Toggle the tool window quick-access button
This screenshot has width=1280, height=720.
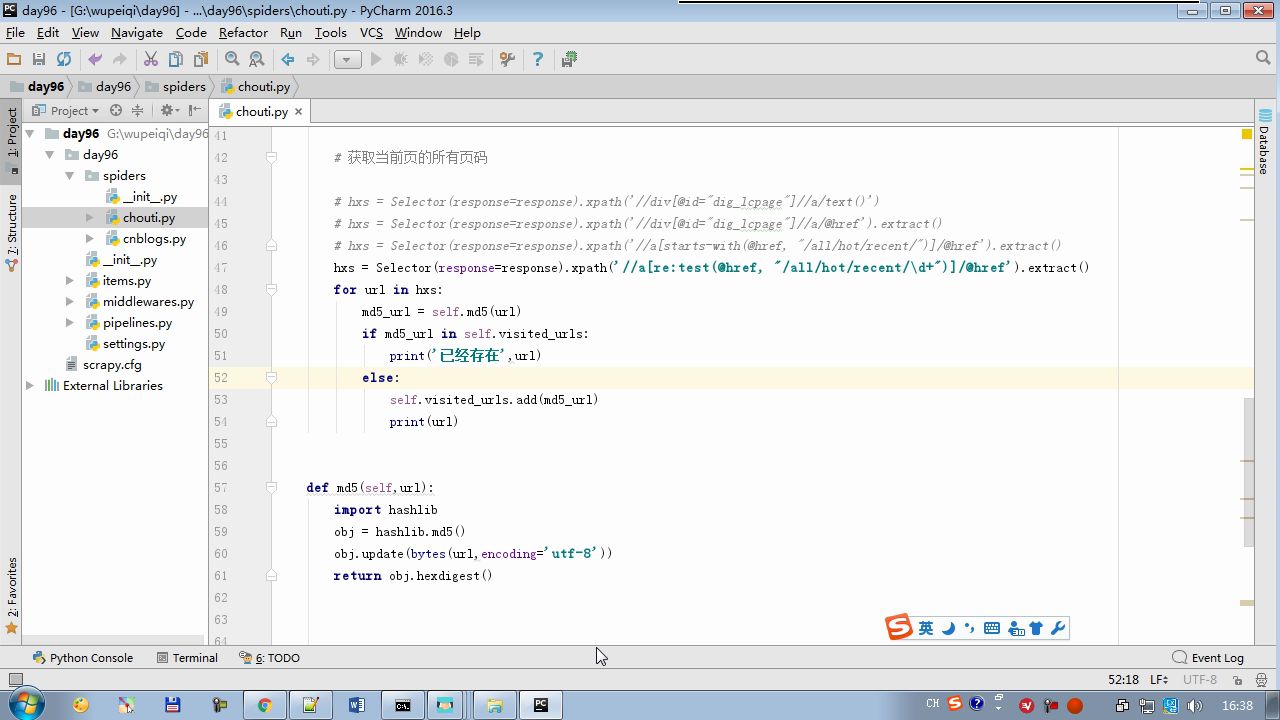tap(15, 680)
